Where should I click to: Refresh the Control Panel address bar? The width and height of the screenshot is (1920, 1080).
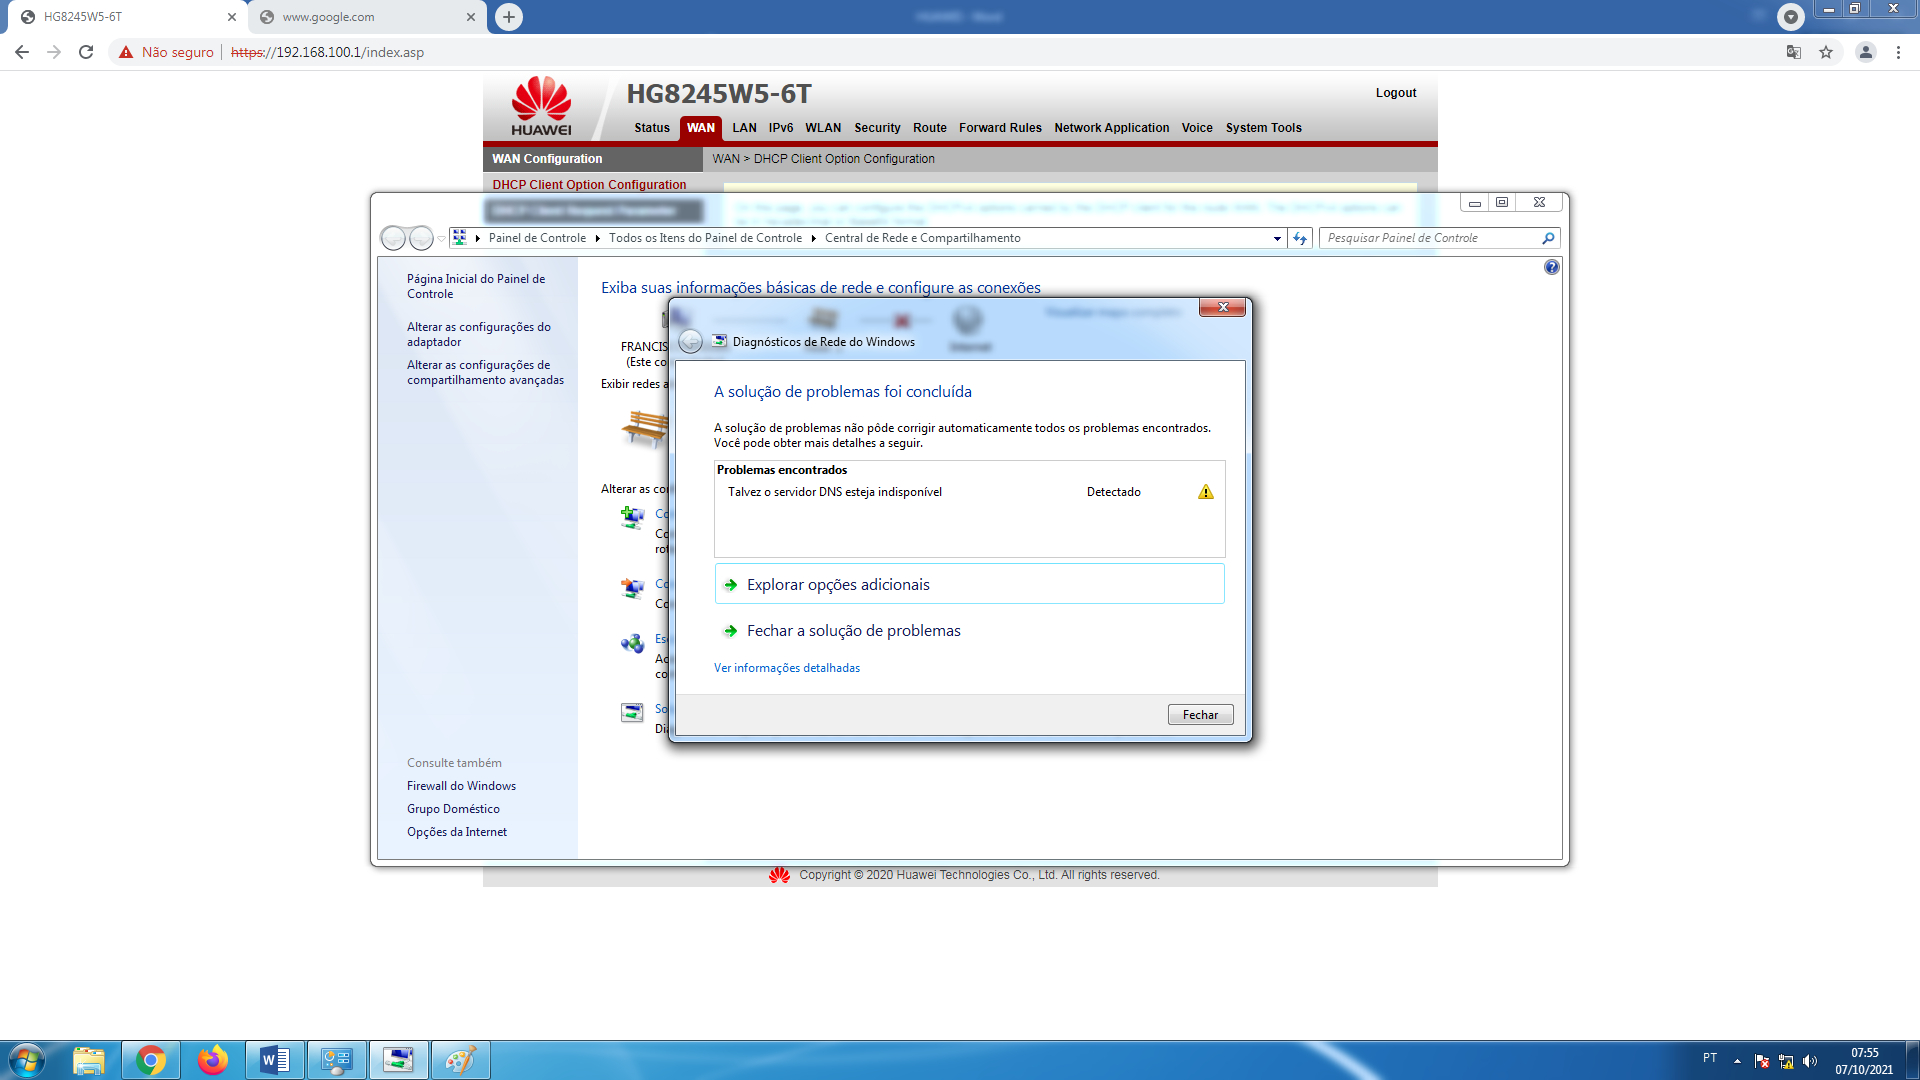pyautogui.click(x=1300, y=238)
